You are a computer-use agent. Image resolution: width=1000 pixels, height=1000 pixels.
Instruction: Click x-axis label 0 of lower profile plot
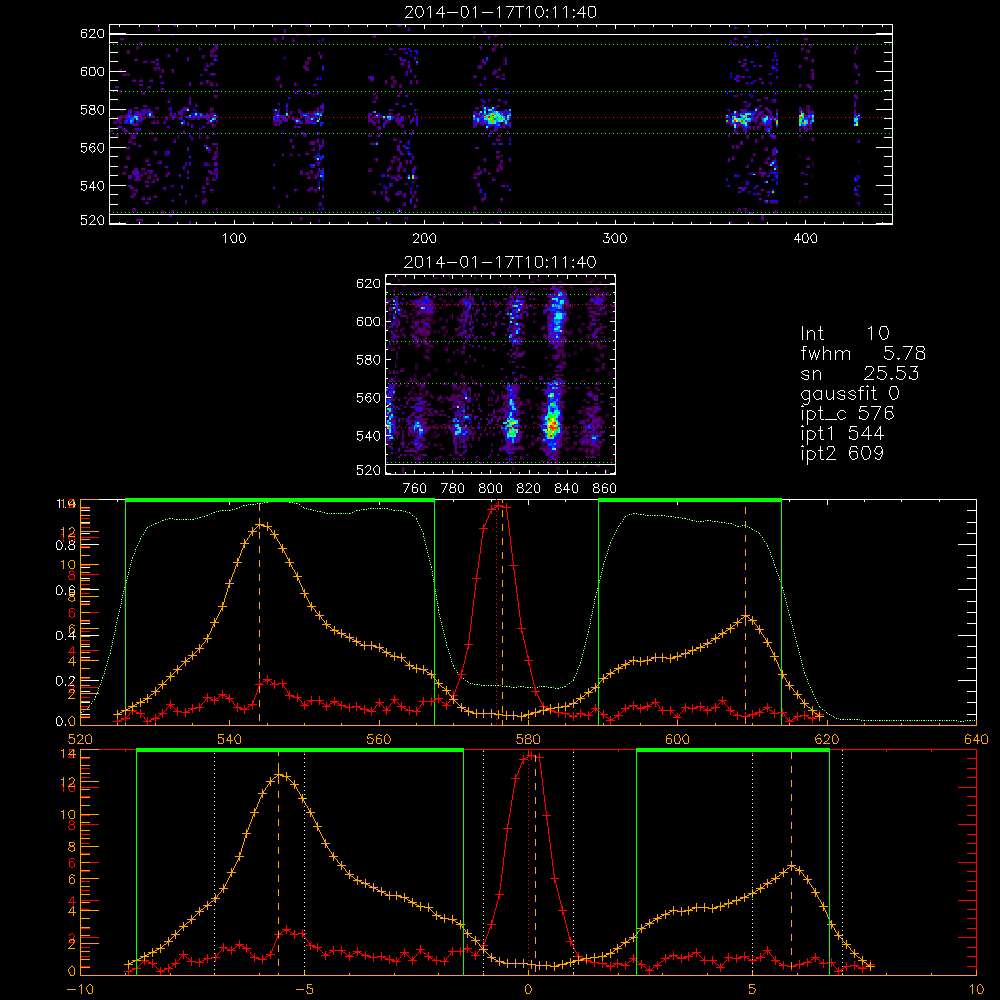coord(528,989)
